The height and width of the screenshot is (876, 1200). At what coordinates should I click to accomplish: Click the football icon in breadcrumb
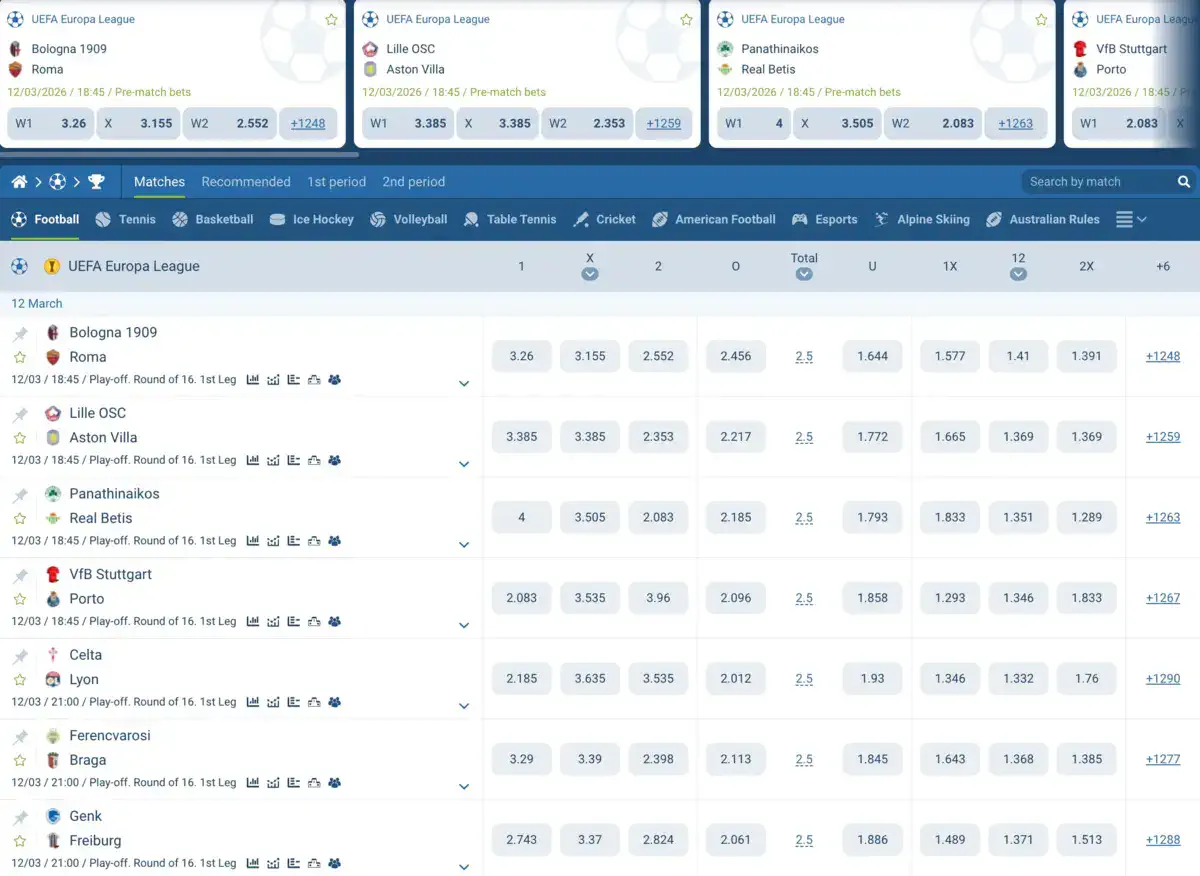click(57, 182)
